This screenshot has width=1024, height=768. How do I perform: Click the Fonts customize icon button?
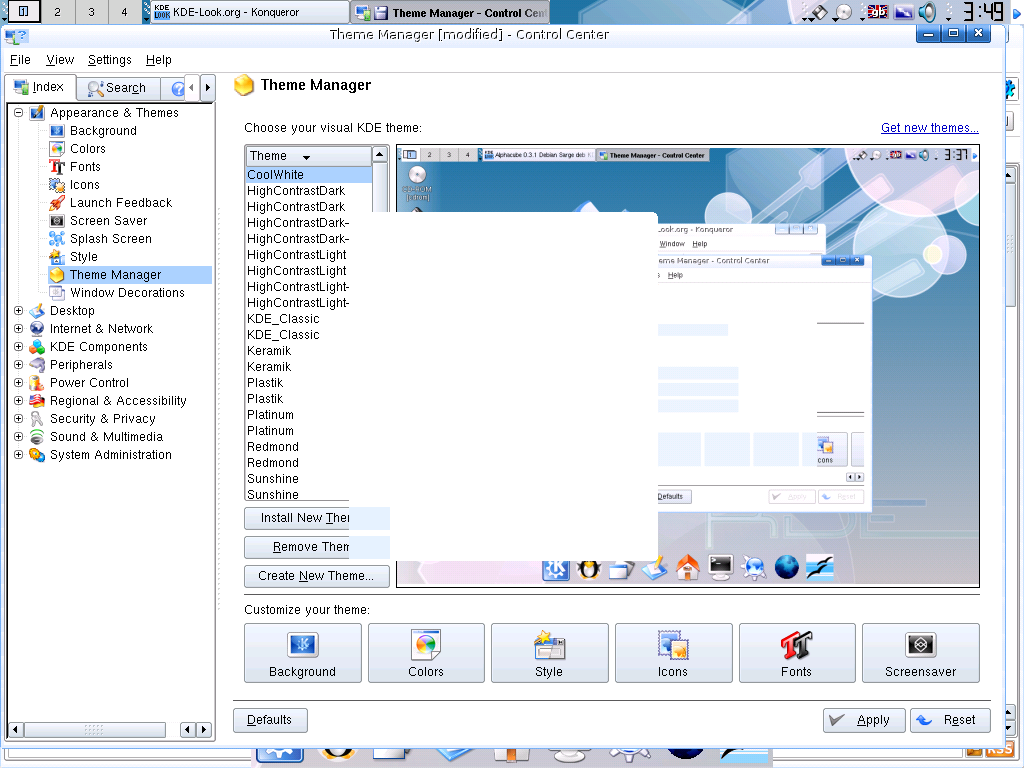tap(797, 653)
